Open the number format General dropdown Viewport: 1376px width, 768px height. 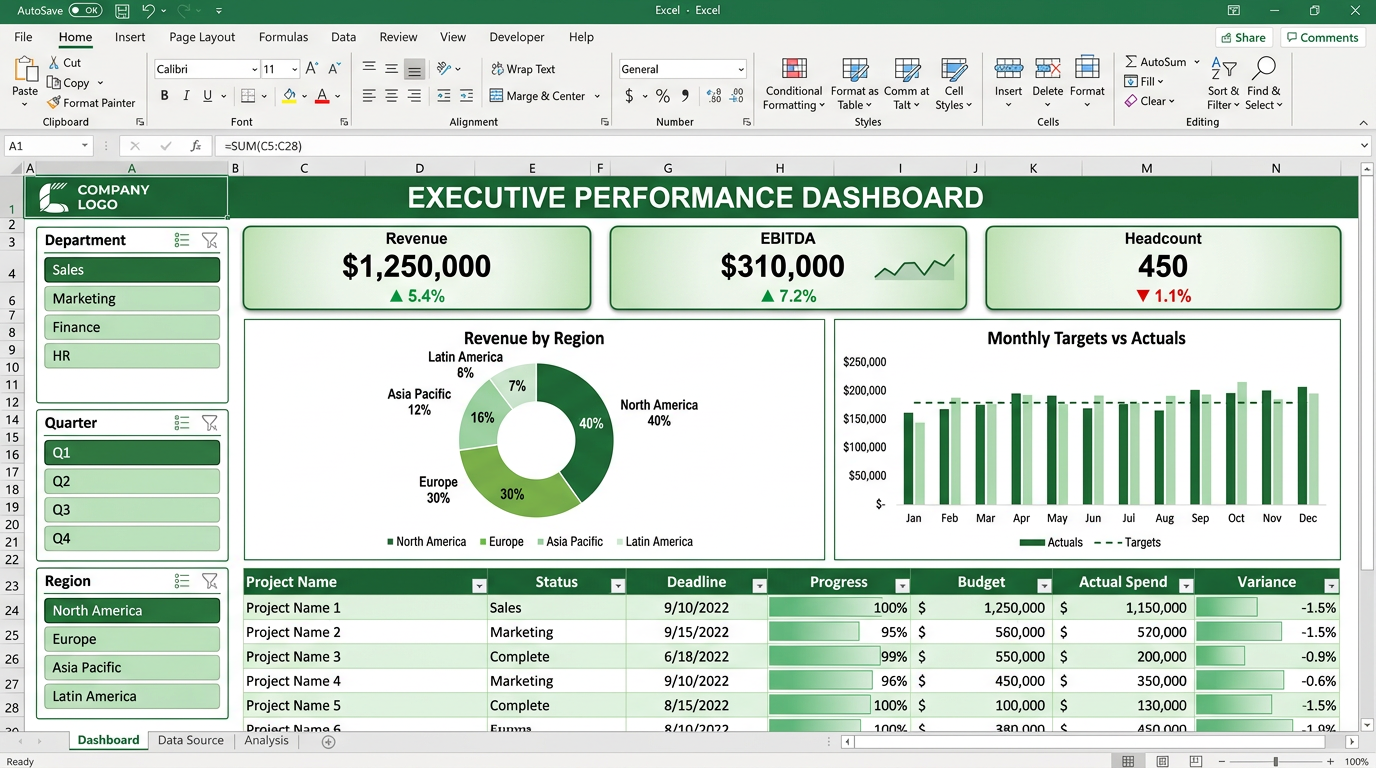click(x=741, y=69)
